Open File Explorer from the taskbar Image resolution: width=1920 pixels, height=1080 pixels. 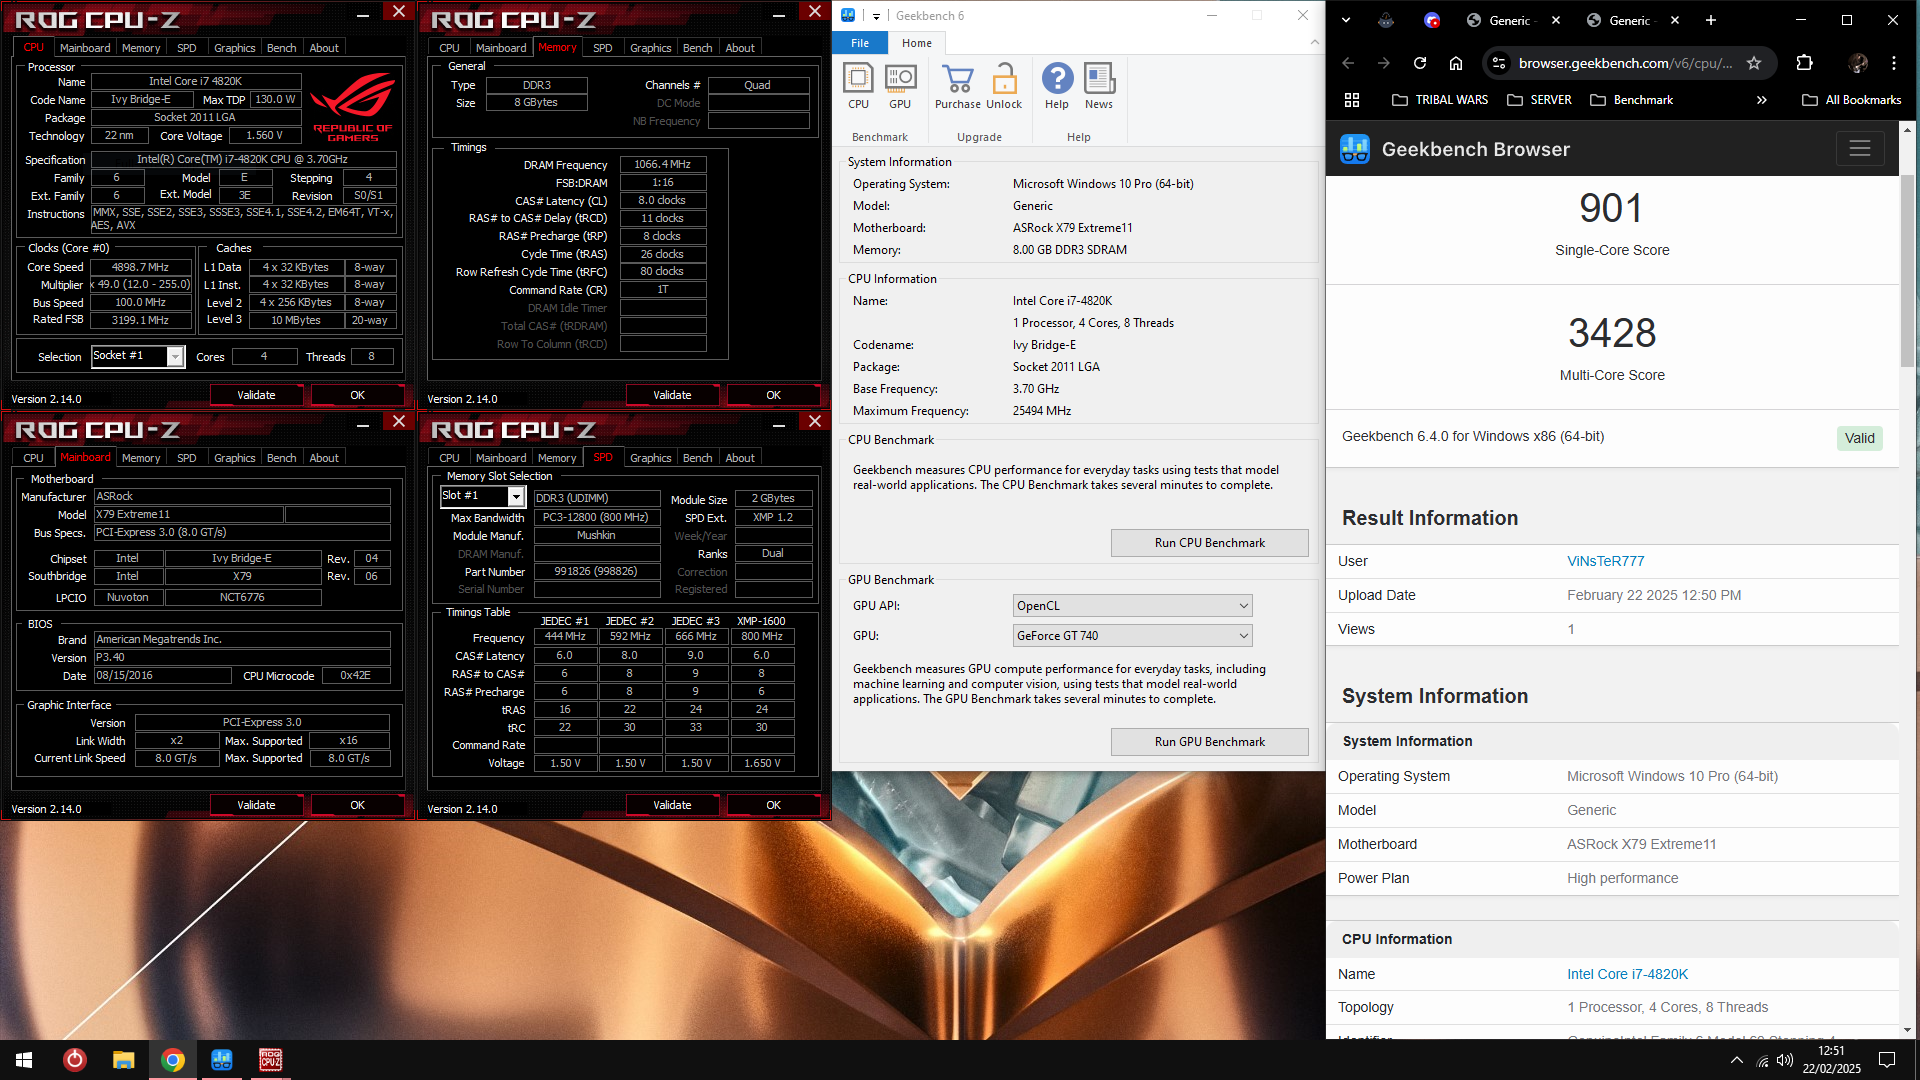[x=123, y=1060]
